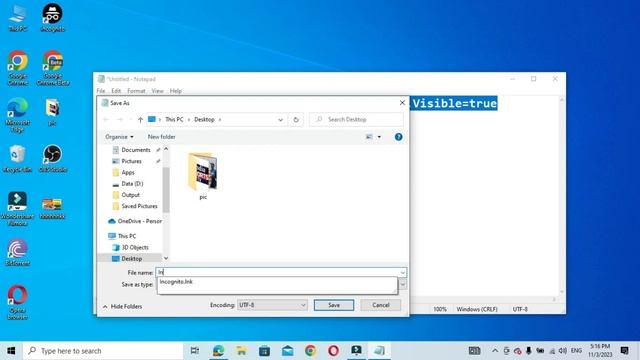Open Windows Start menu
640x360 pixels.
(11, 351)
